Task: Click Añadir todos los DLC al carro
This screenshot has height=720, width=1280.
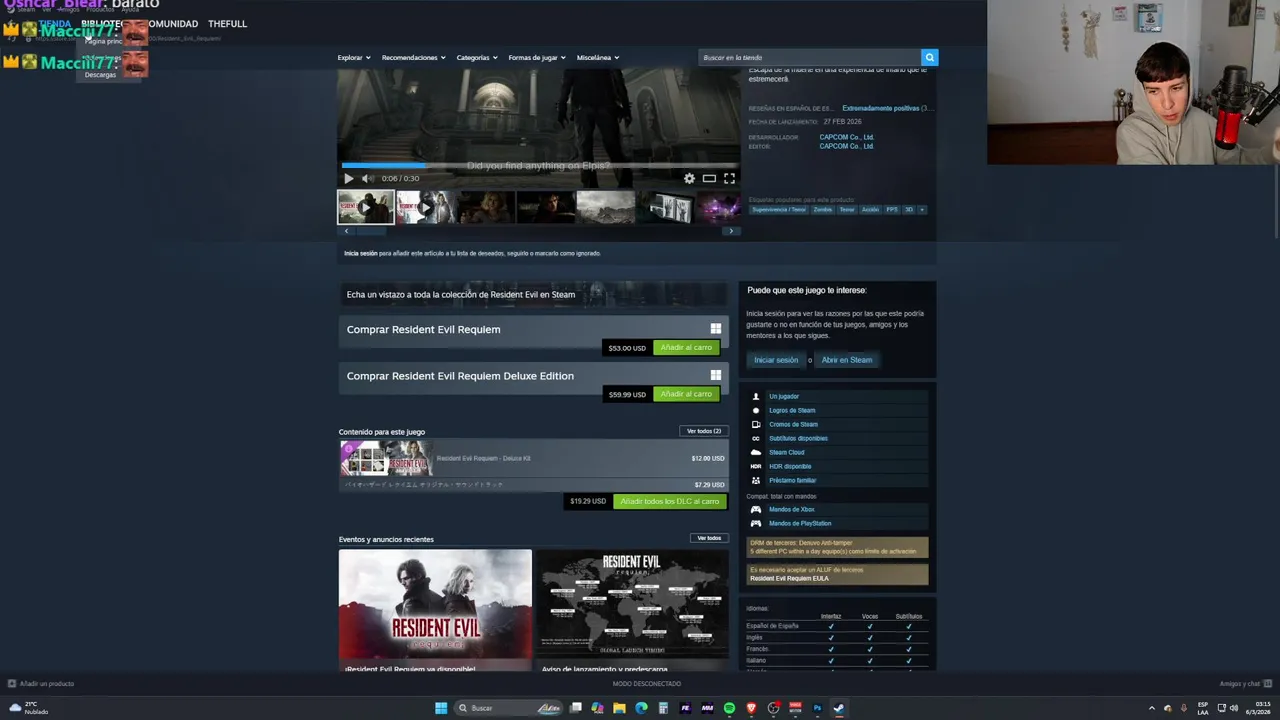Action: point(669,501)
